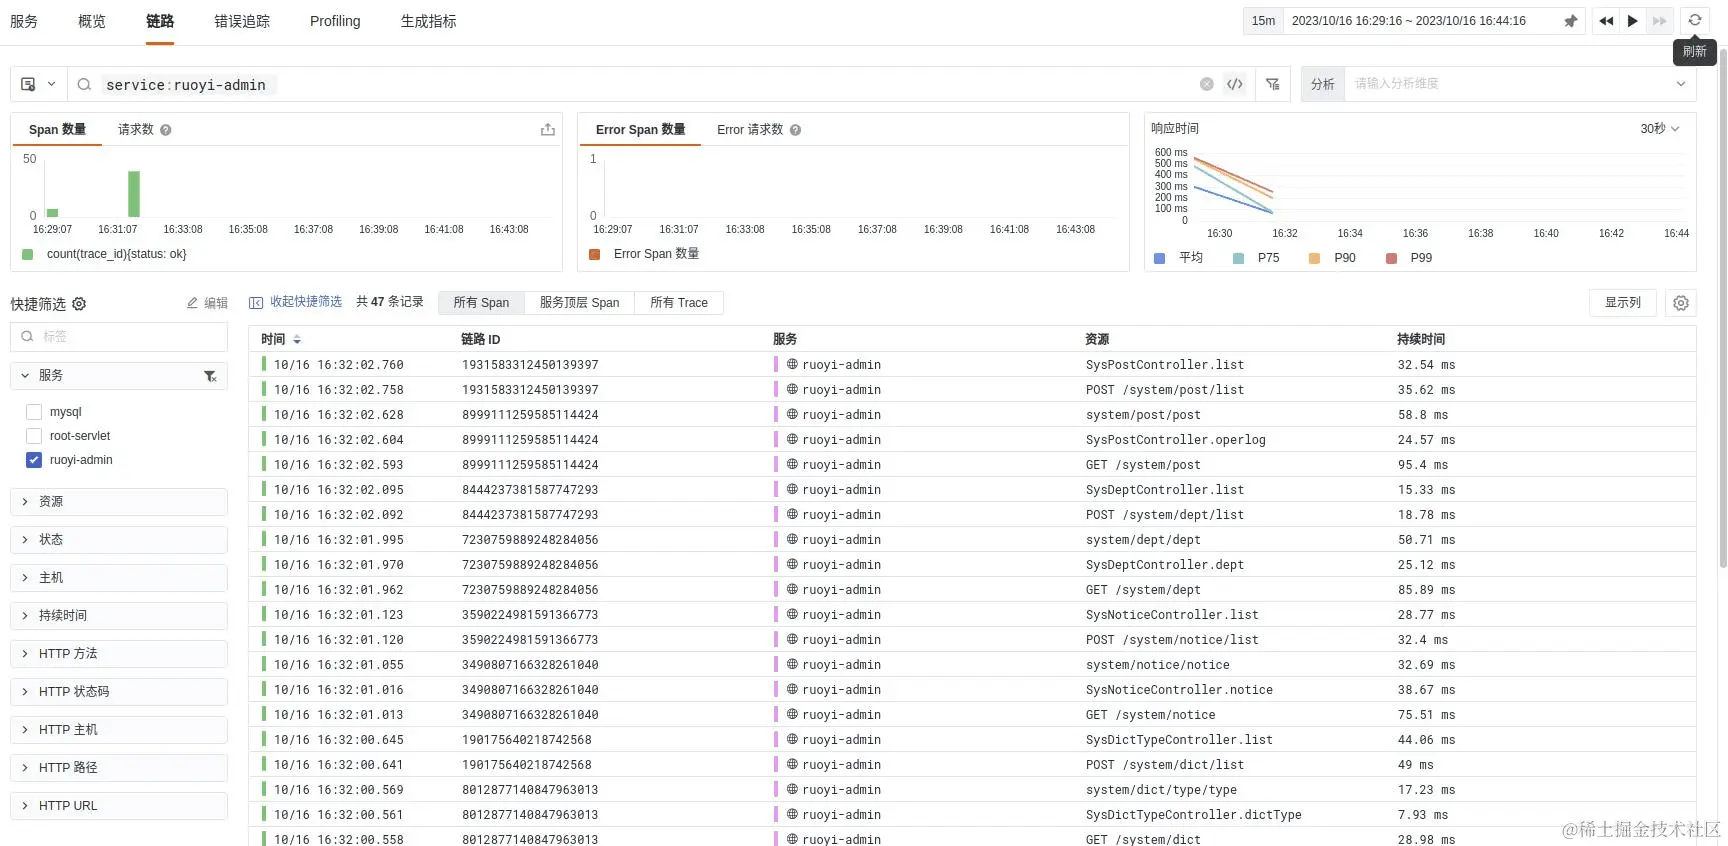Click the globe icon in system/post/post row
Image resolution: width=1728 pixels, height=846 pixels.
792,414
